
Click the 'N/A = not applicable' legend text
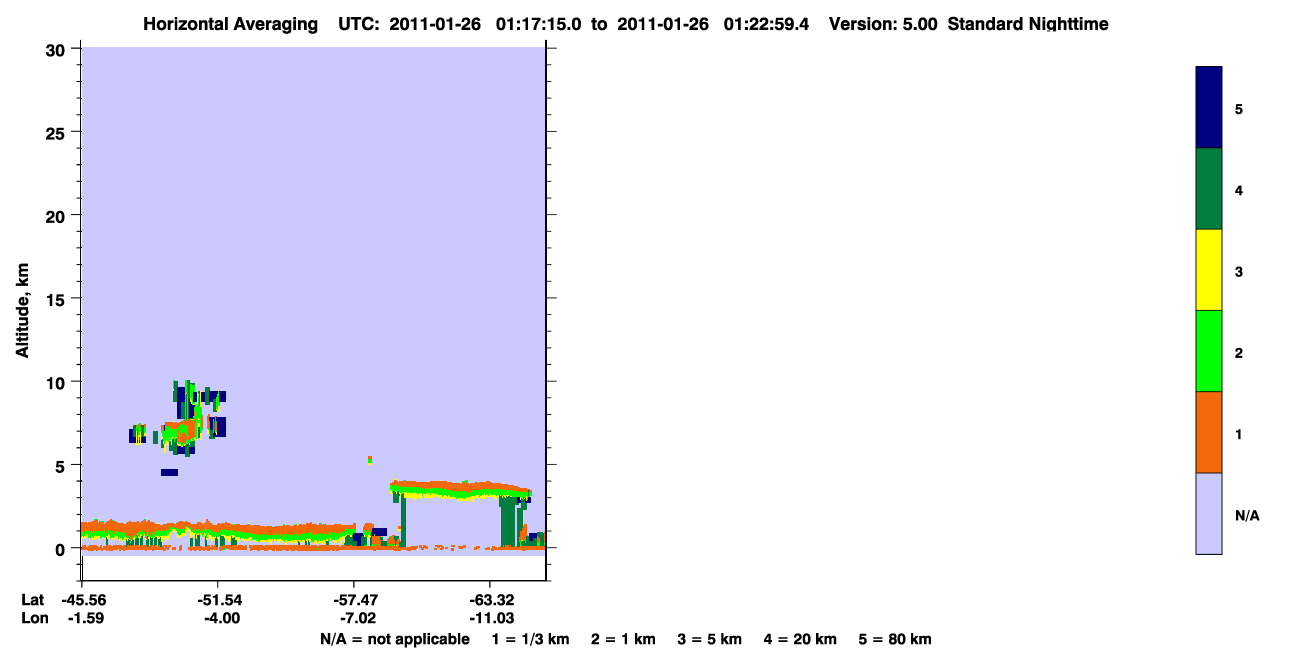coord(395,639)
